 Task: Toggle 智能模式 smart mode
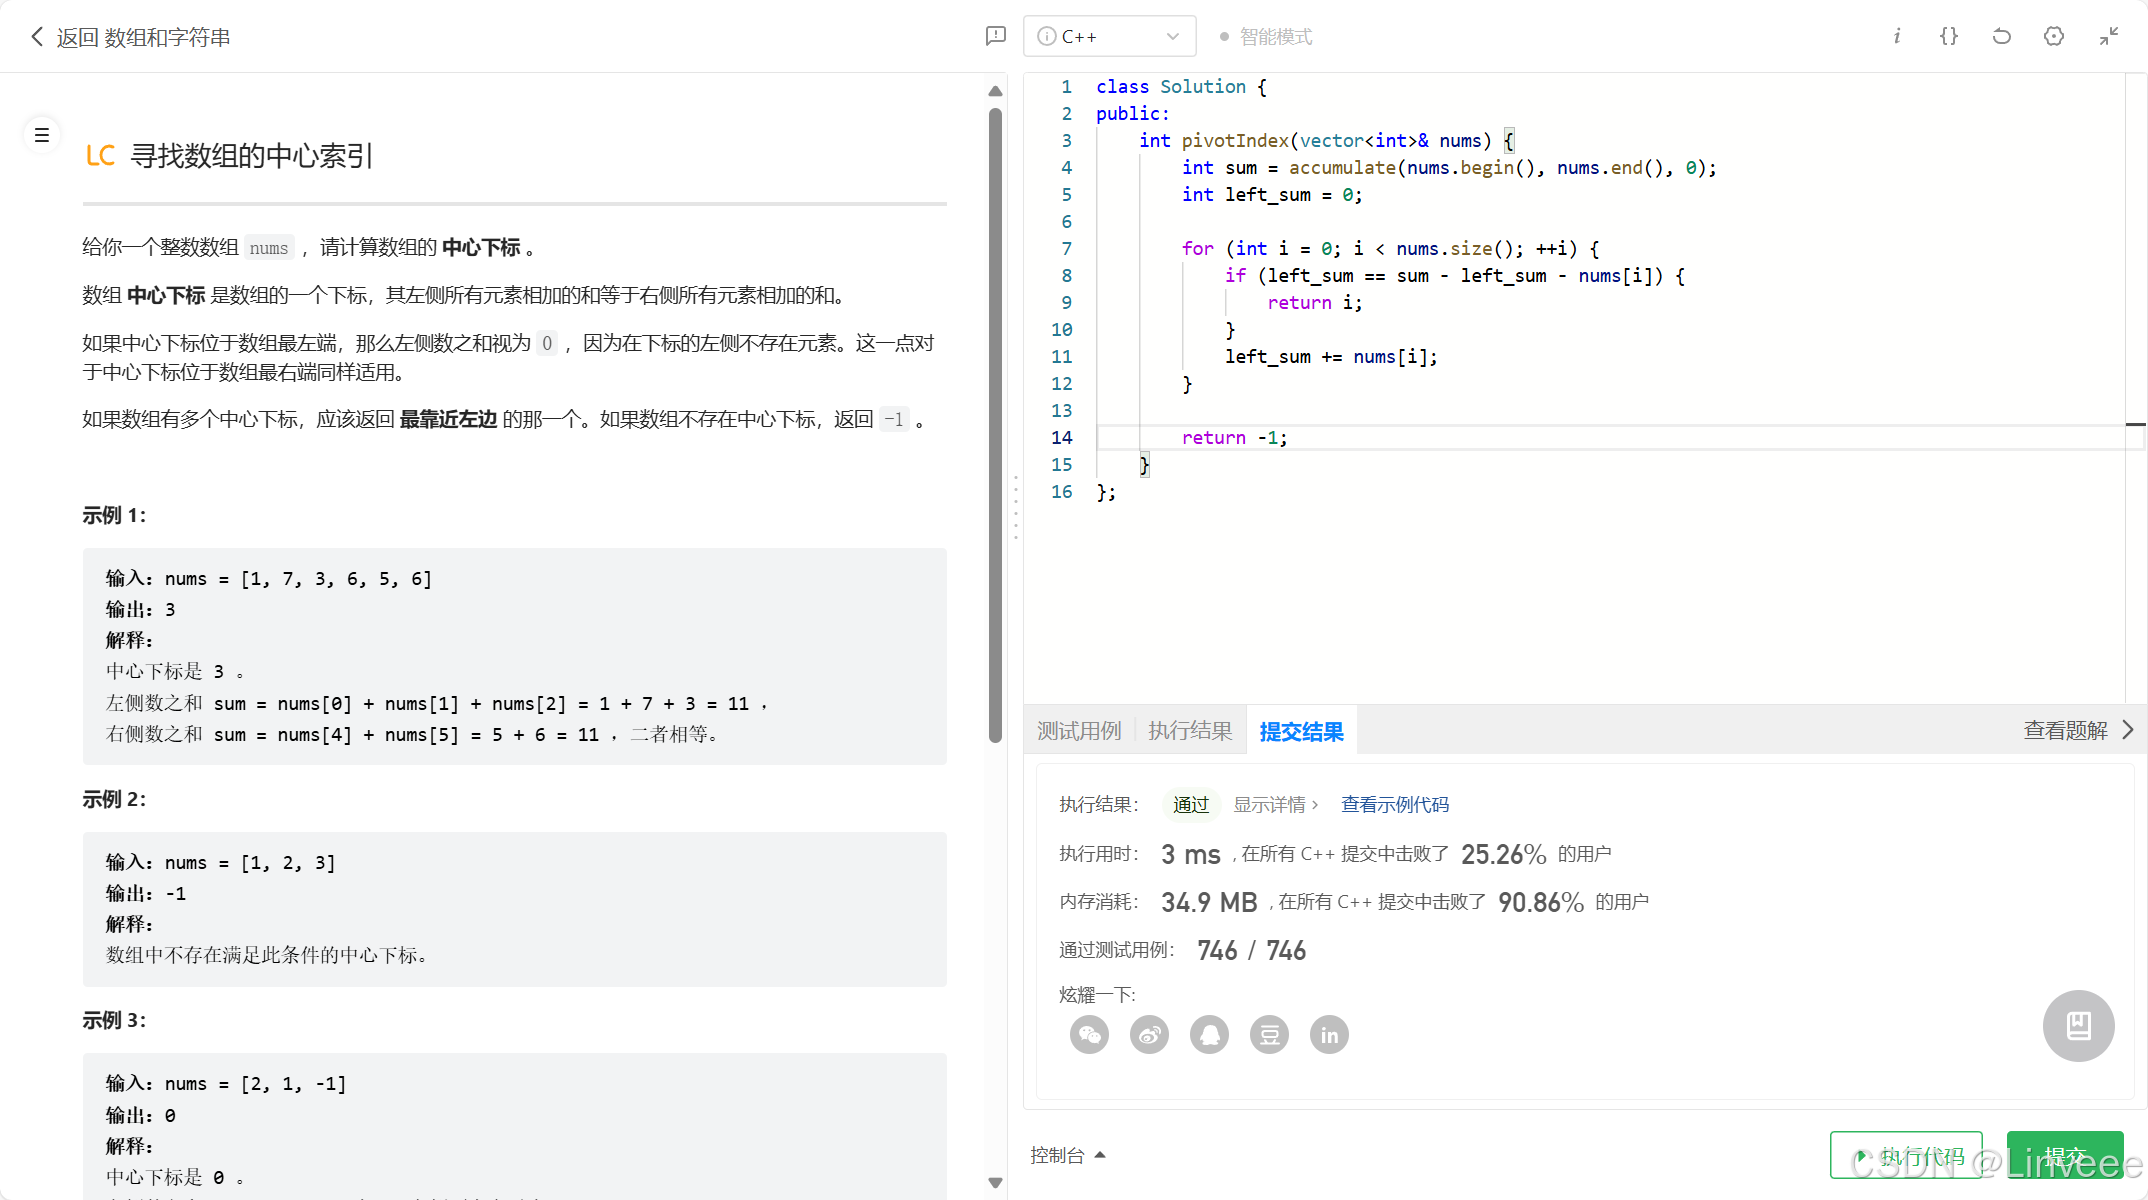coord(1265,36)
